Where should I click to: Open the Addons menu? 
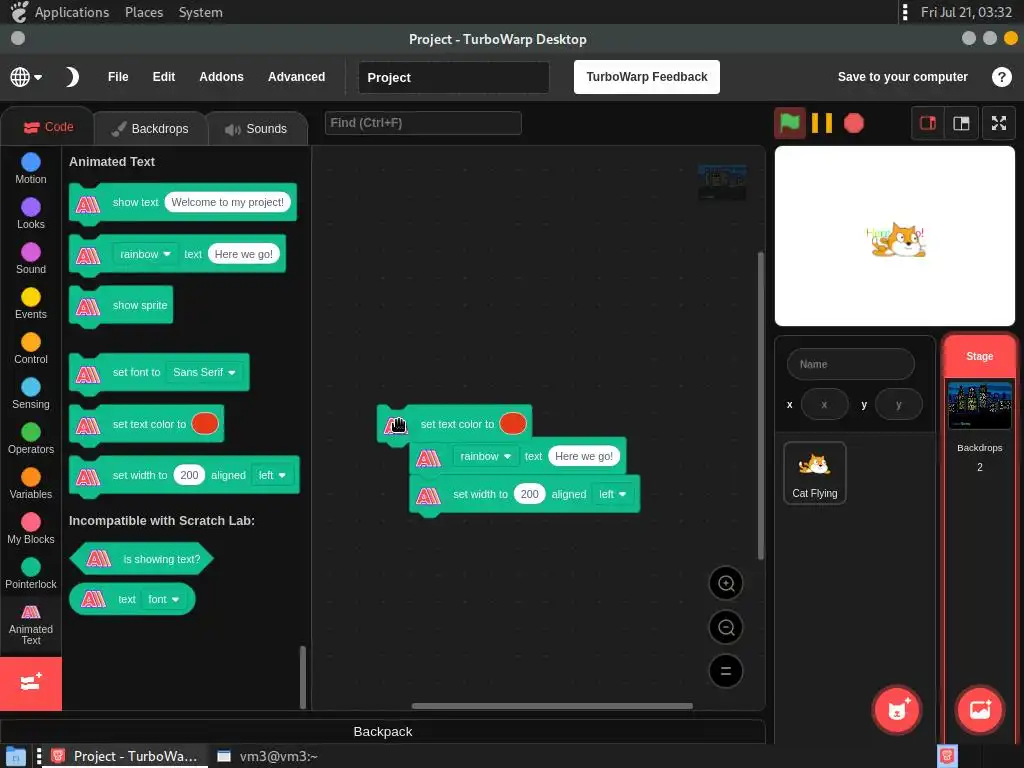click(221, 77)
